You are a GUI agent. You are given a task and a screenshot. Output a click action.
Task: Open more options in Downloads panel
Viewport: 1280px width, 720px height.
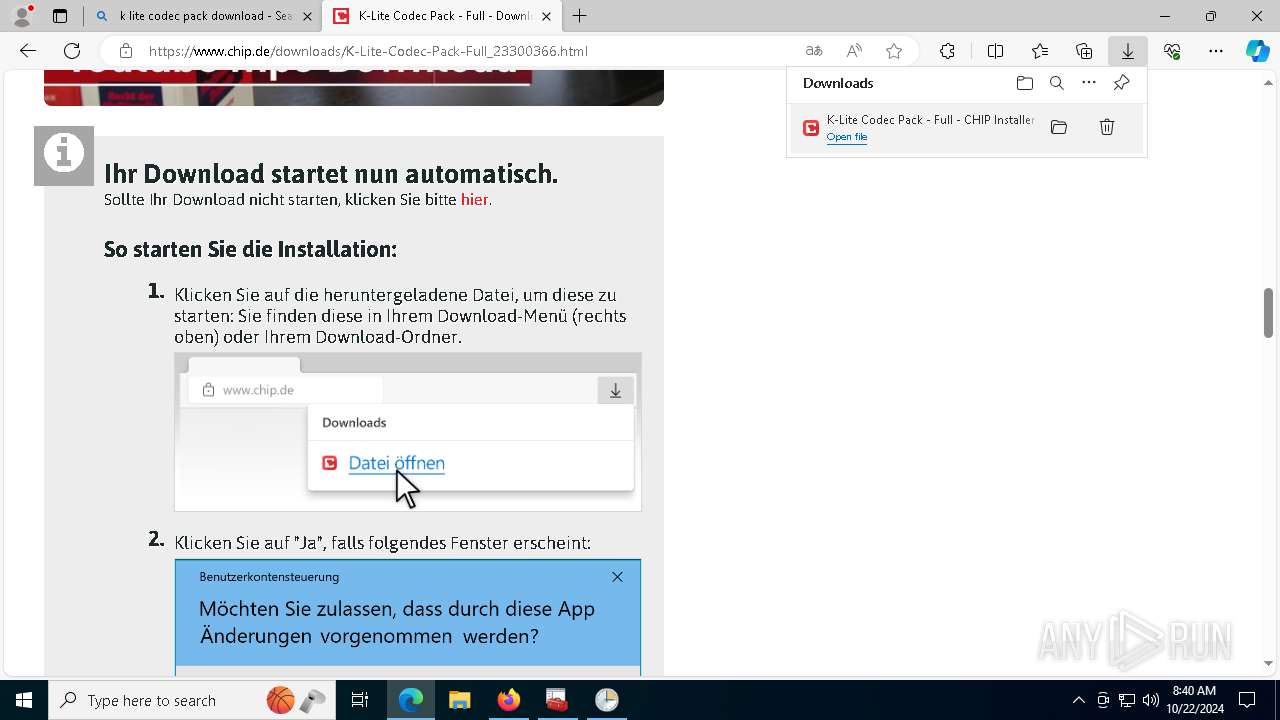[1089, 83]
